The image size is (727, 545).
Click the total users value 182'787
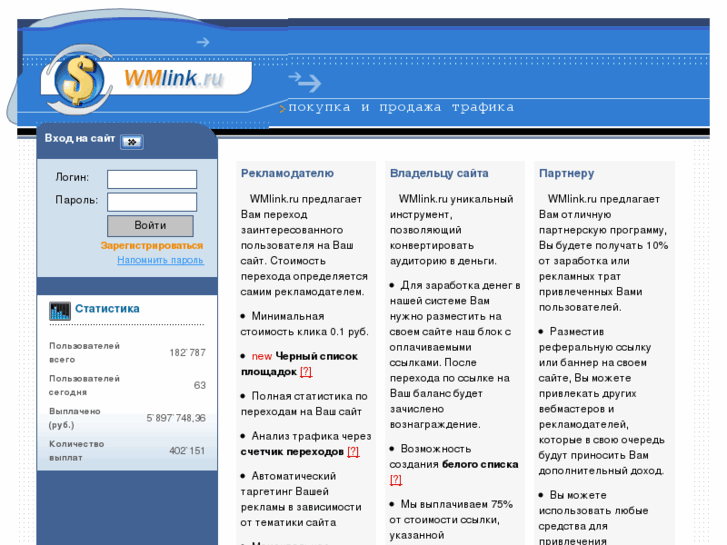(187, 353)
